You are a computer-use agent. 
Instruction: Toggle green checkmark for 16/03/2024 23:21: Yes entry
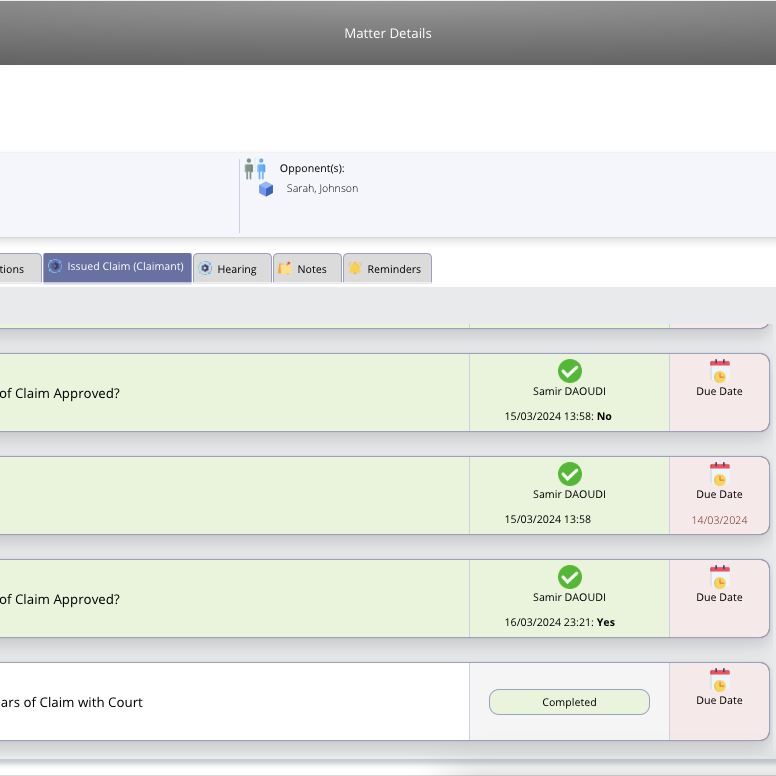pos(570,577)
